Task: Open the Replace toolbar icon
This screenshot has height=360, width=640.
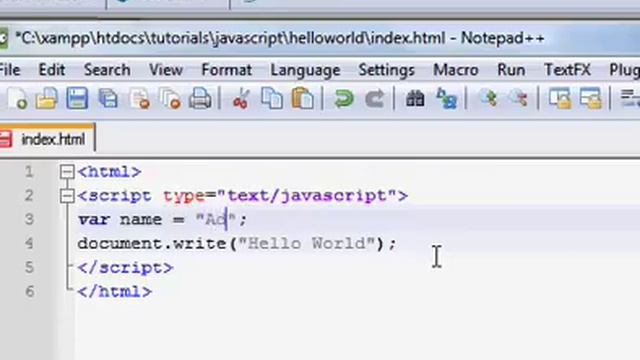Action: click(446, 98)
